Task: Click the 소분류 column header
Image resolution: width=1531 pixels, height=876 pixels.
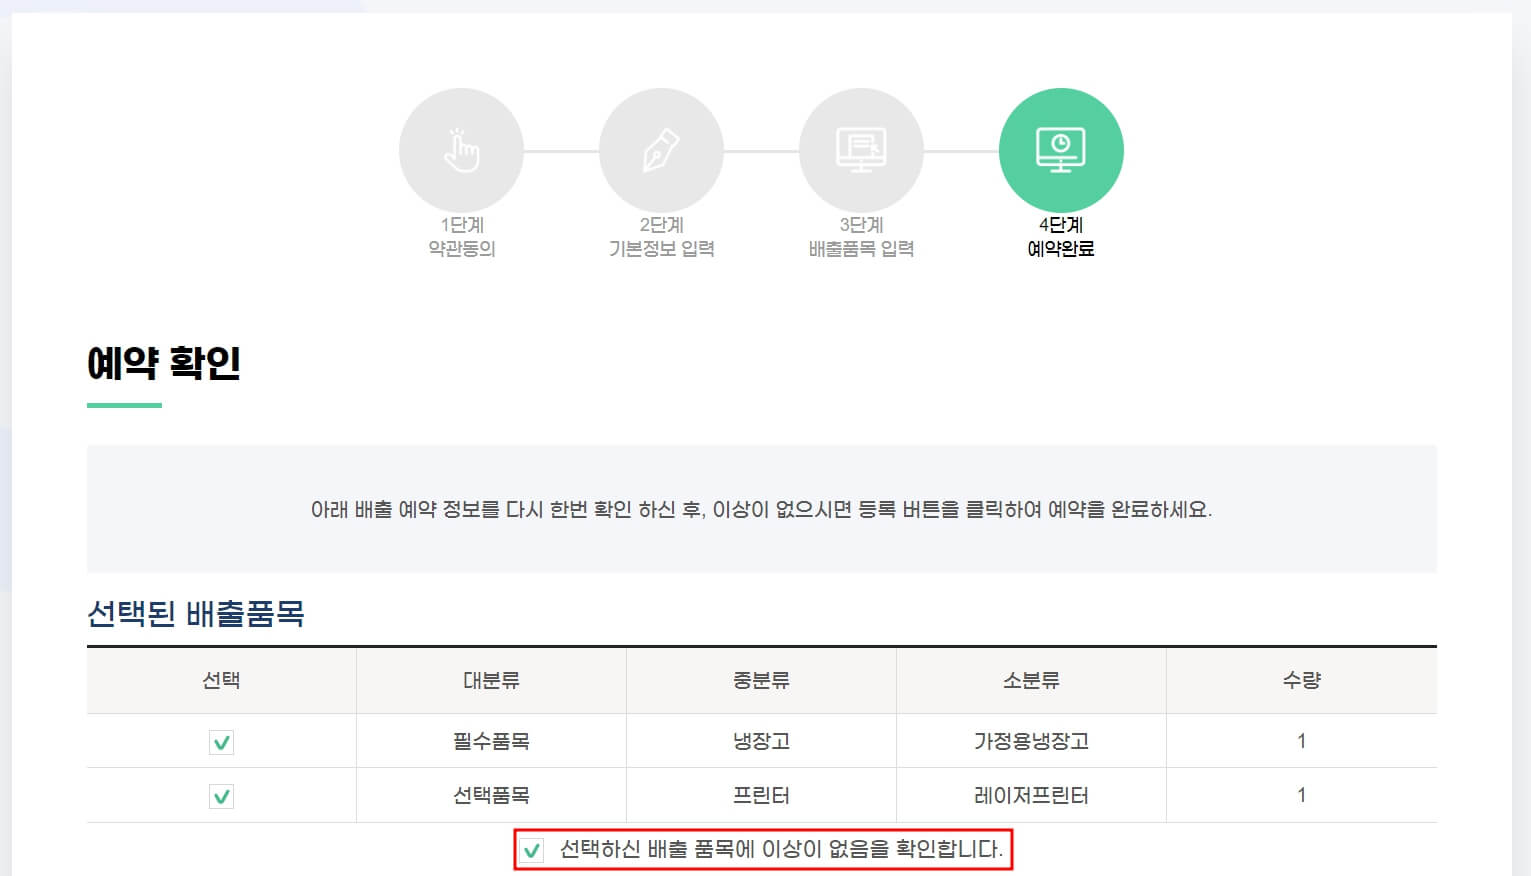Action: tap(1031, 680)
